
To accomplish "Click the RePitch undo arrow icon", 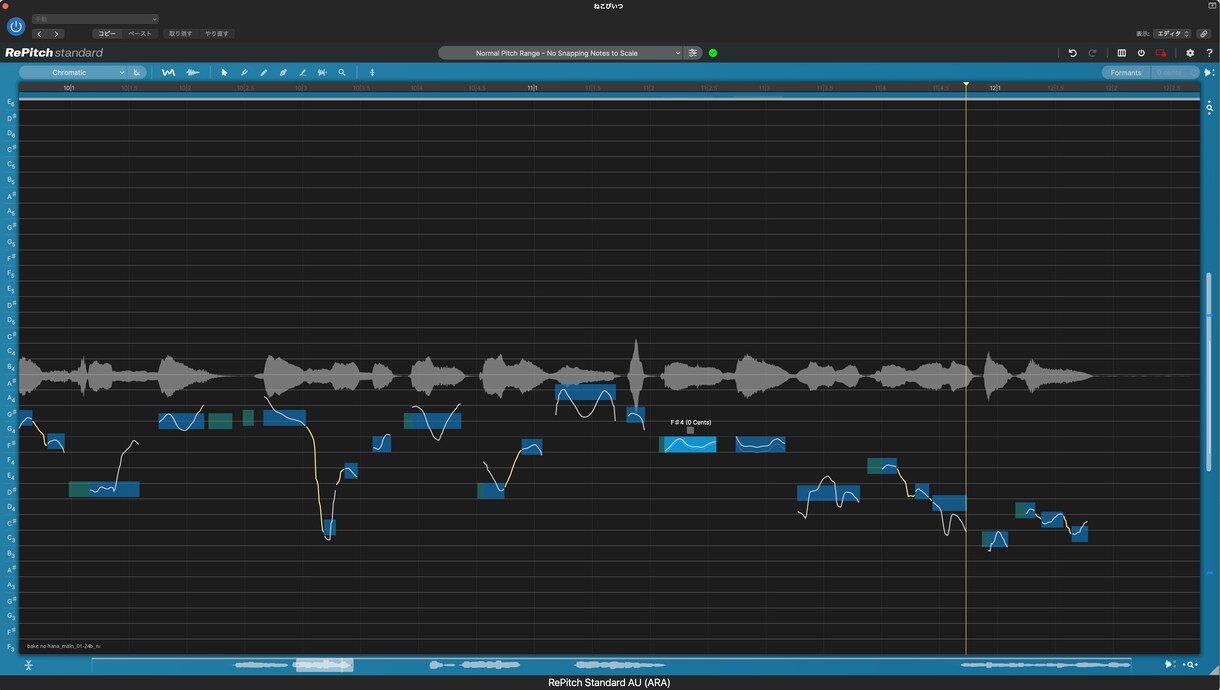I will click(1073, 53).
